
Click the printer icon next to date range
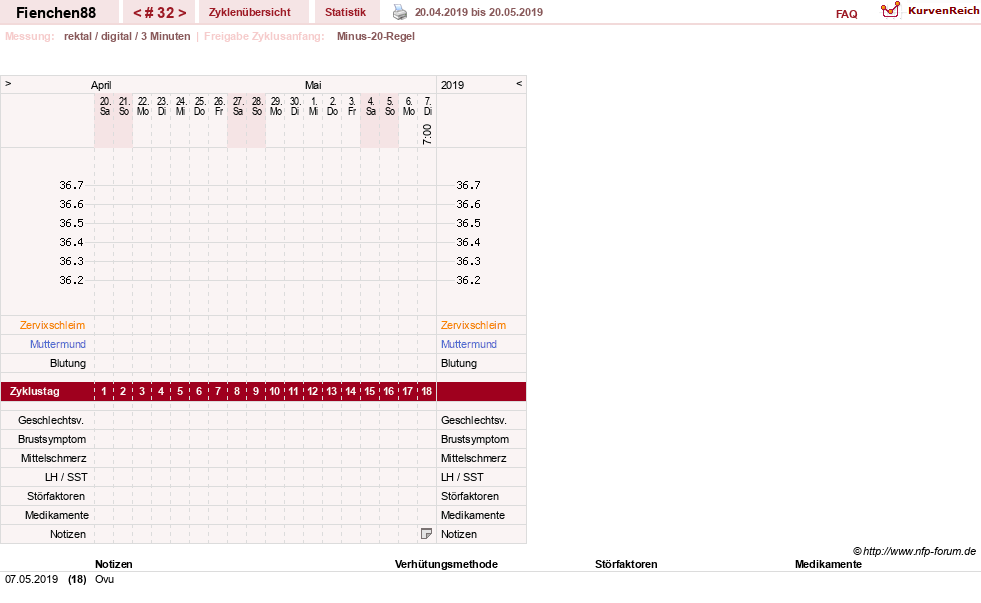pos(400,12)
